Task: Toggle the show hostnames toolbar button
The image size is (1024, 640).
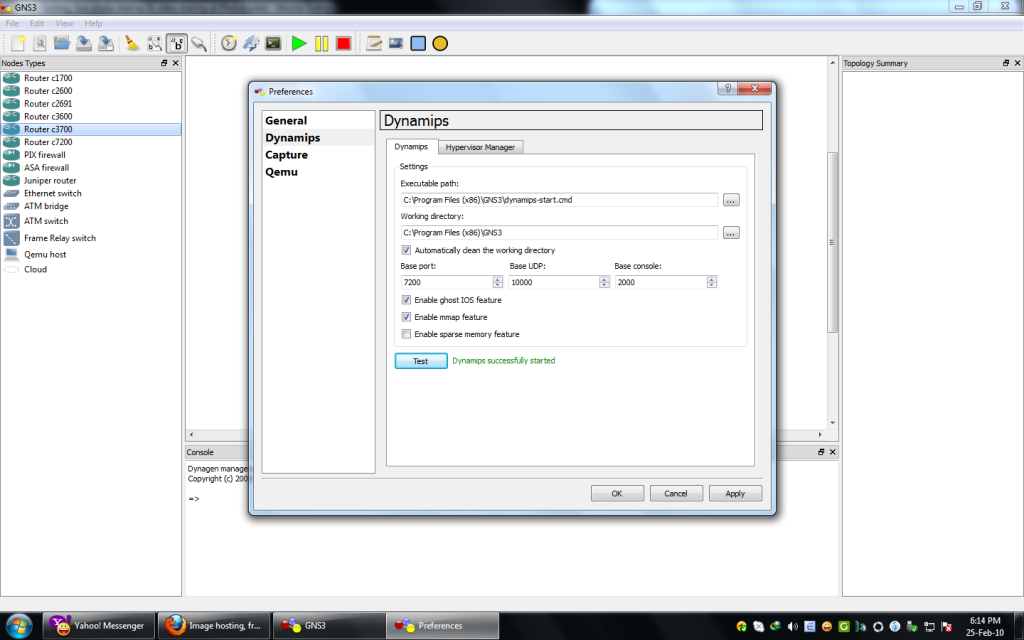Action: pos(177,44)
